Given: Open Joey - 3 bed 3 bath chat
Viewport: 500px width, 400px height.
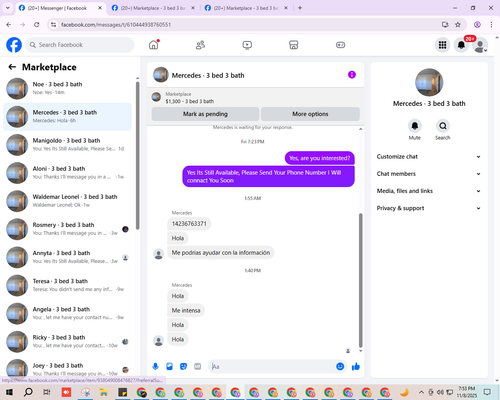Looking at the screenshot, I should [x=67, y=369].
